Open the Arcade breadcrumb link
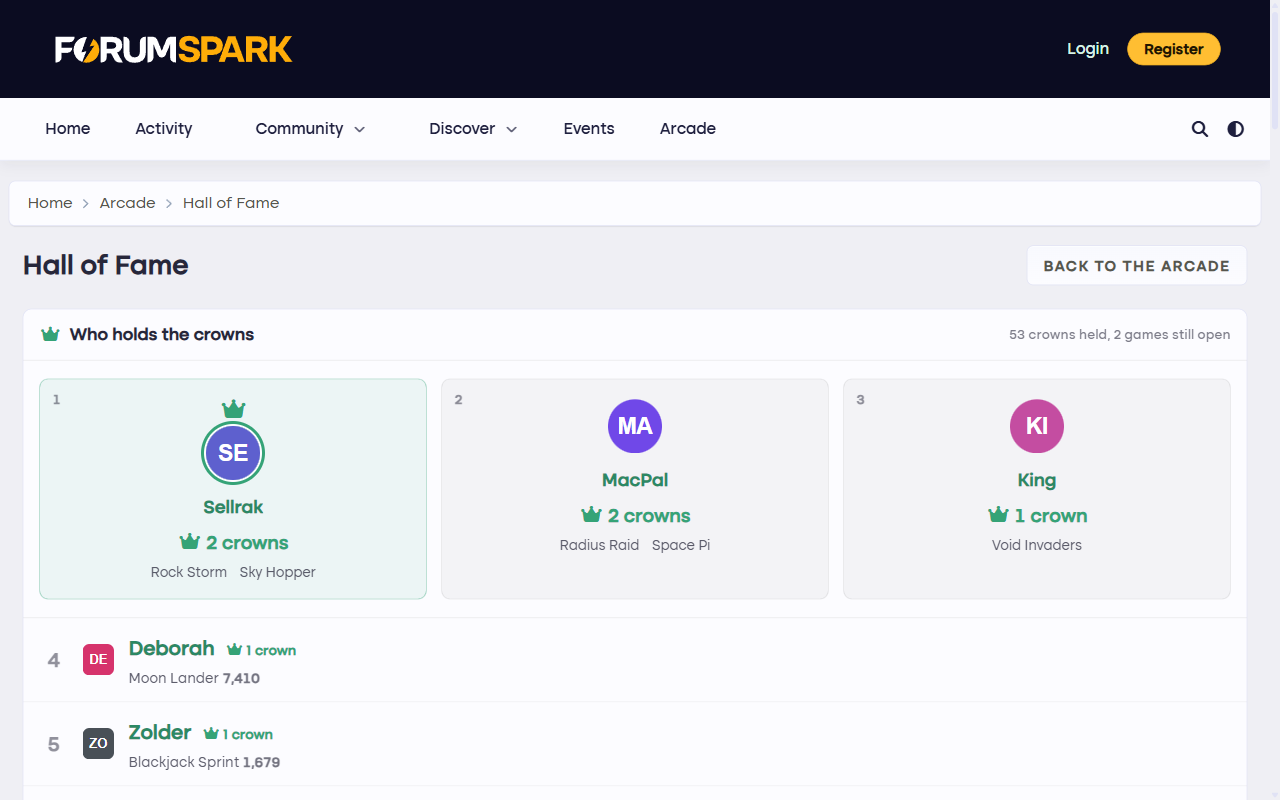This screenshot has height=800, width=1280. tap(127, 203)
